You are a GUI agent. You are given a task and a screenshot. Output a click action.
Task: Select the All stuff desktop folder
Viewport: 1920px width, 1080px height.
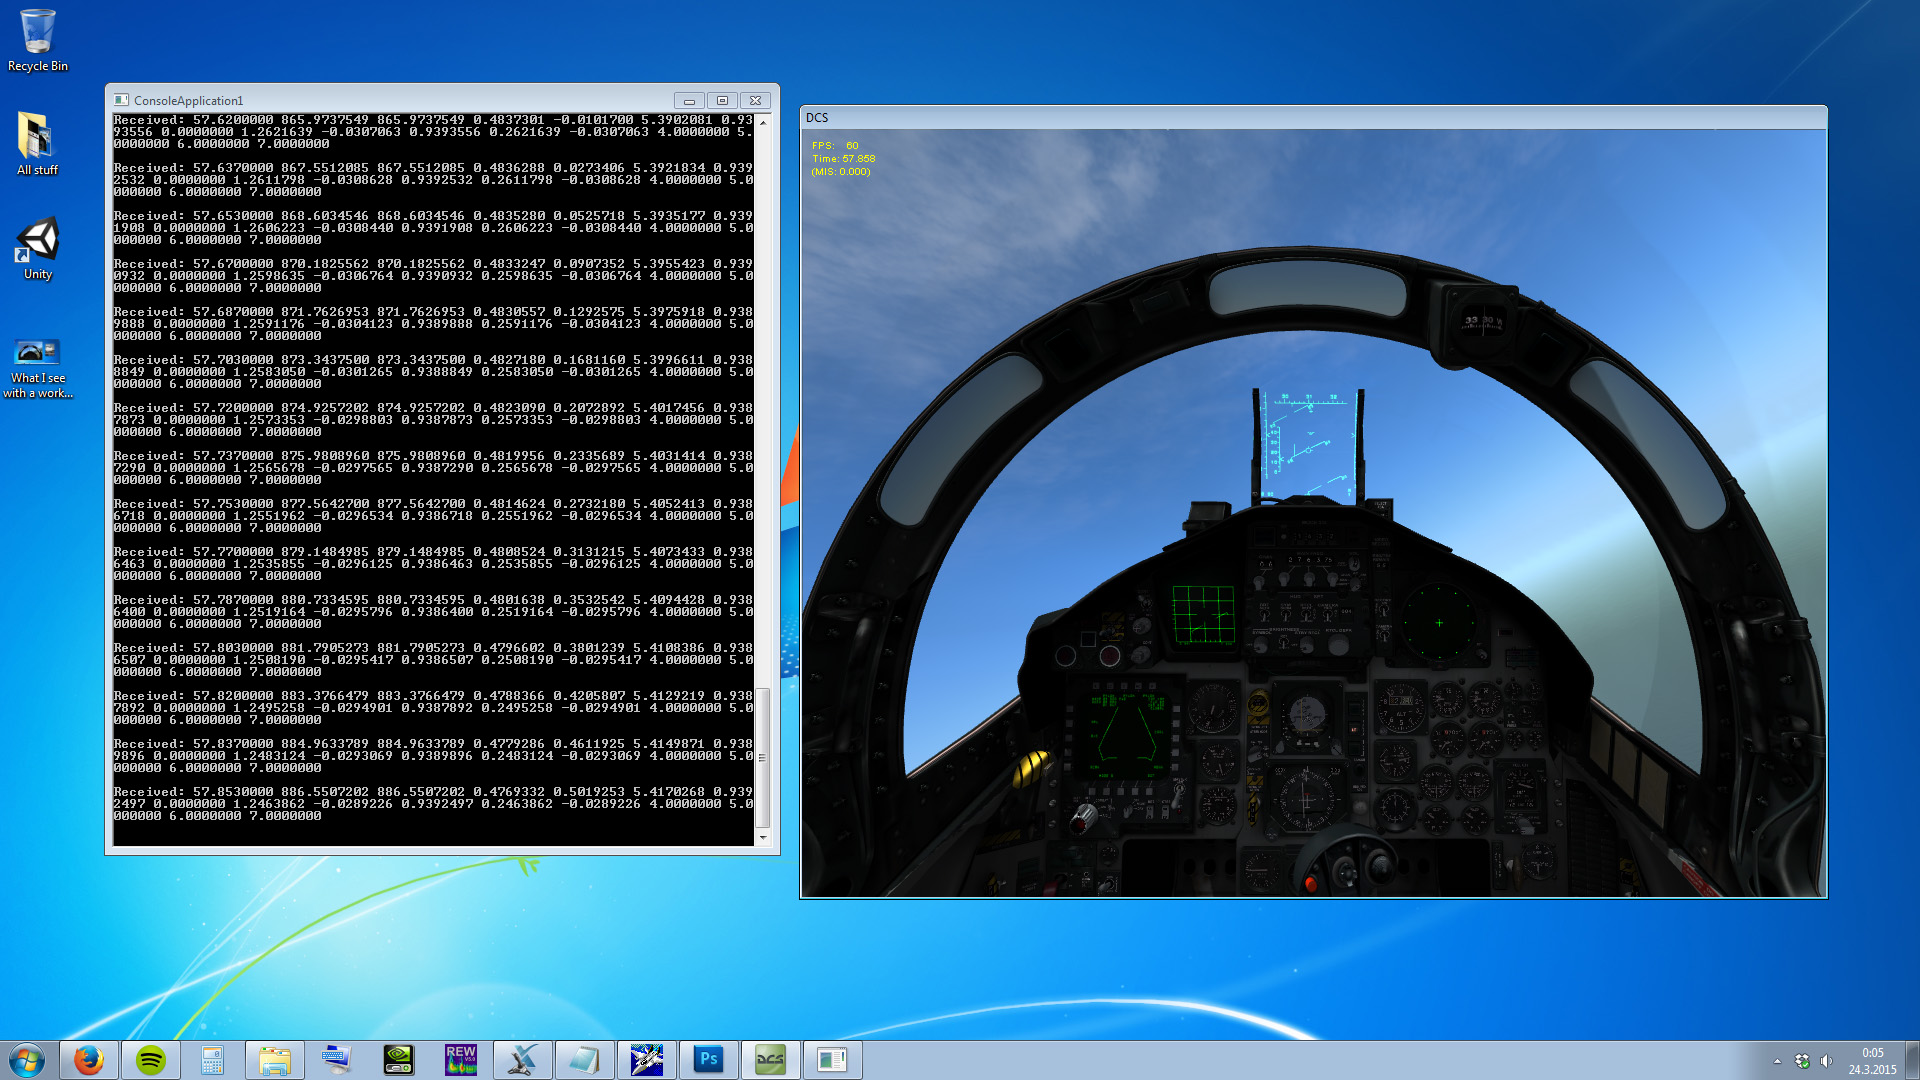click(x=37, y=144)
